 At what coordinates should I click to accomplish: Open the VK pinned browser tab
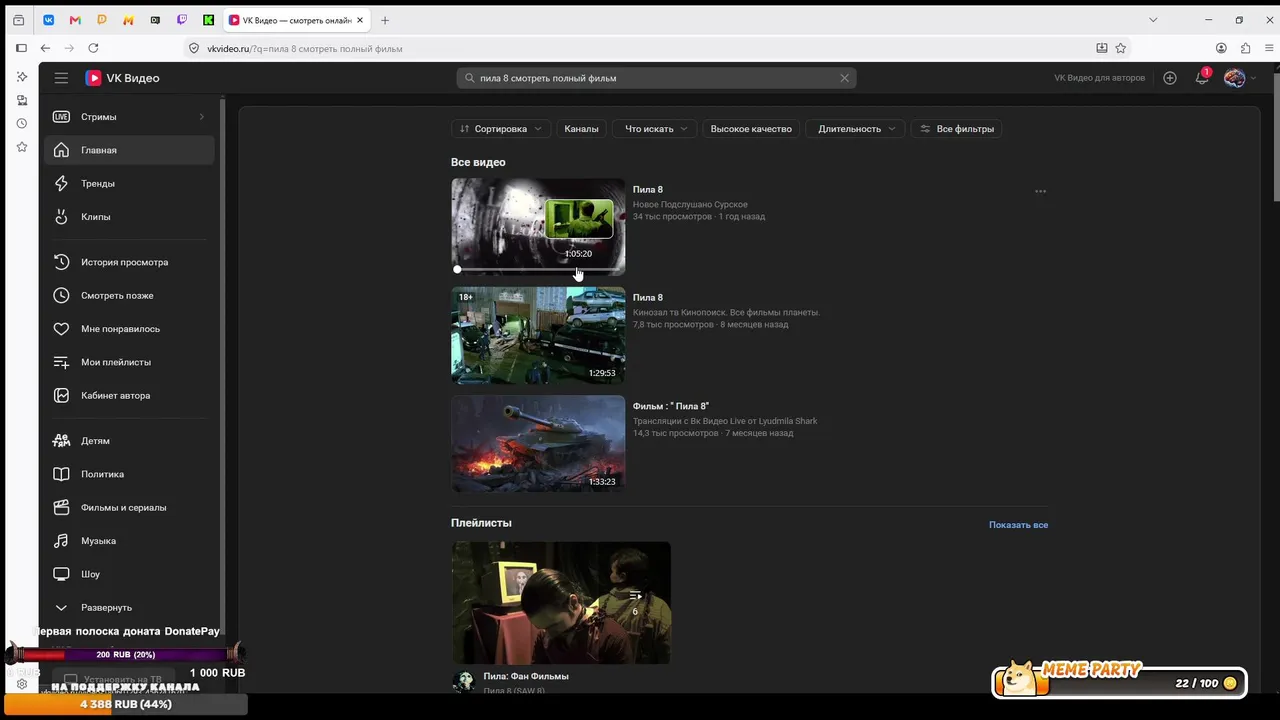pos(48,20)
